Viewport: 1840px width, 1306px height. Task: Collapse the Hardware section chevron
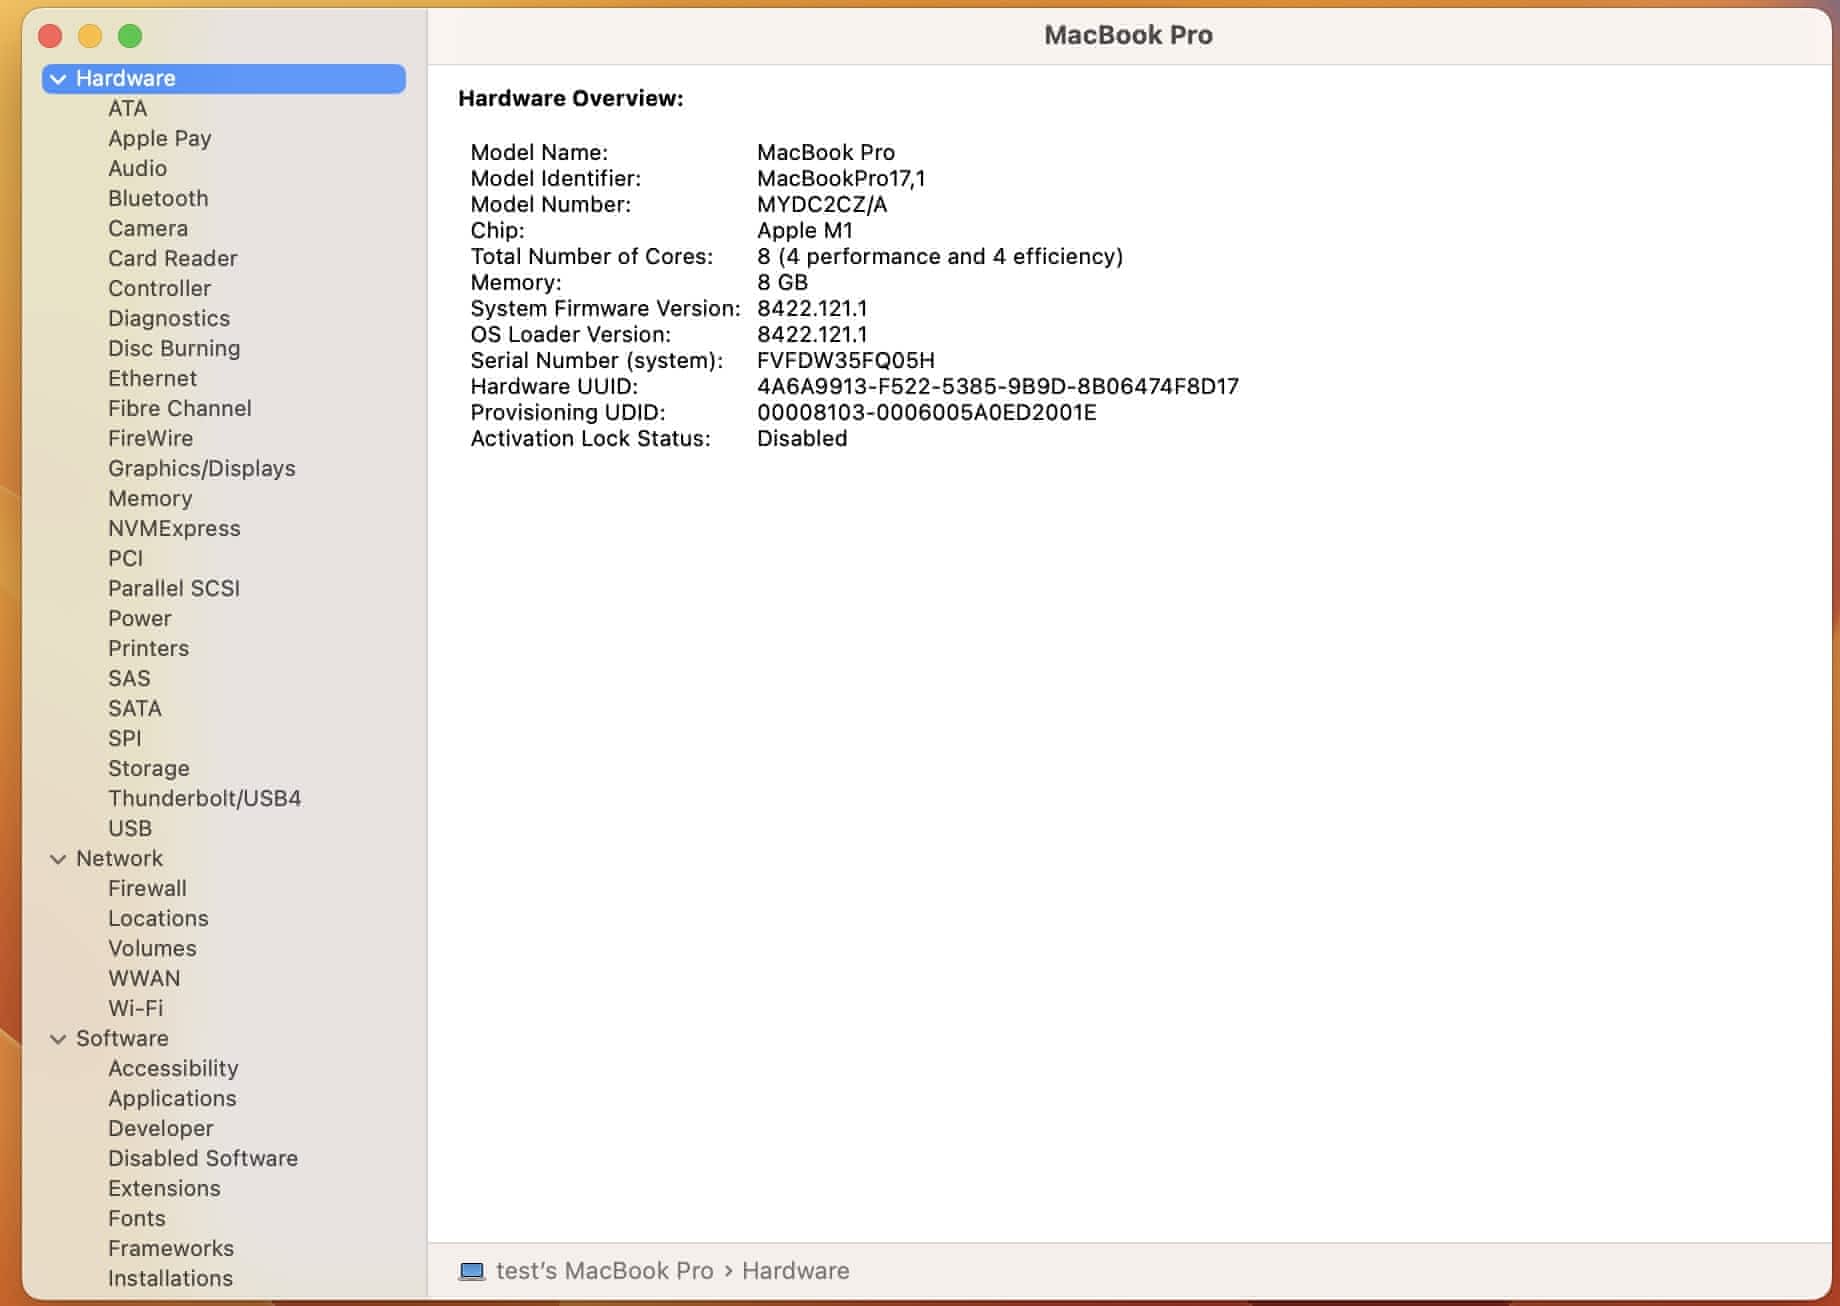click(x=58, y=79)
